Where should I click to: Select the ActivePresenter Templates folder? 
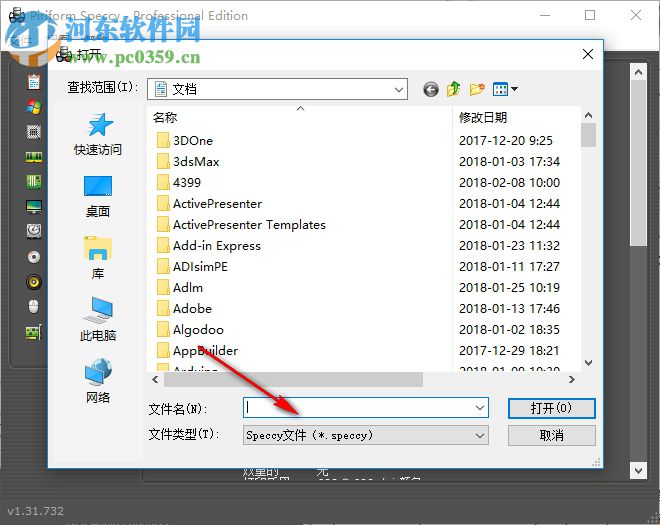241,225
